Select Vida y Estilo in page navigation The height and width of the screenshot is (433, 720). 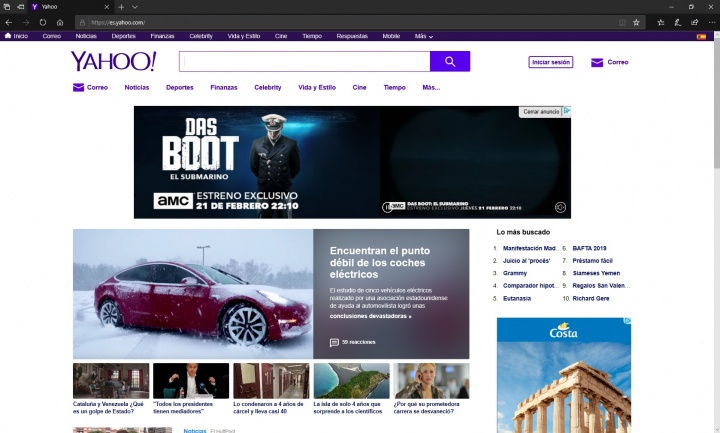(x=317, y=87)
